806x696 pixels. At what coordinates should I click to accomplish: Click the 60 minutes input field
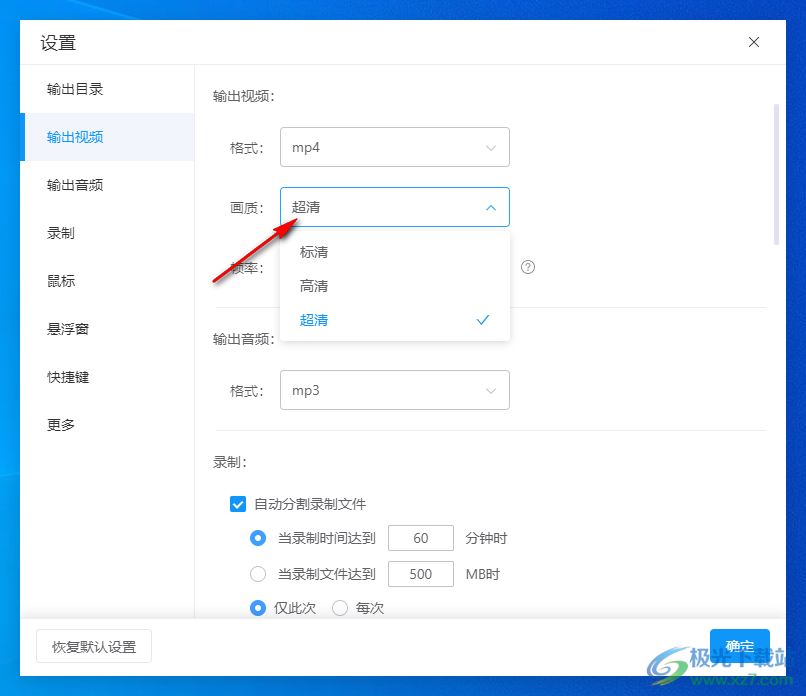tap(421, 538)
